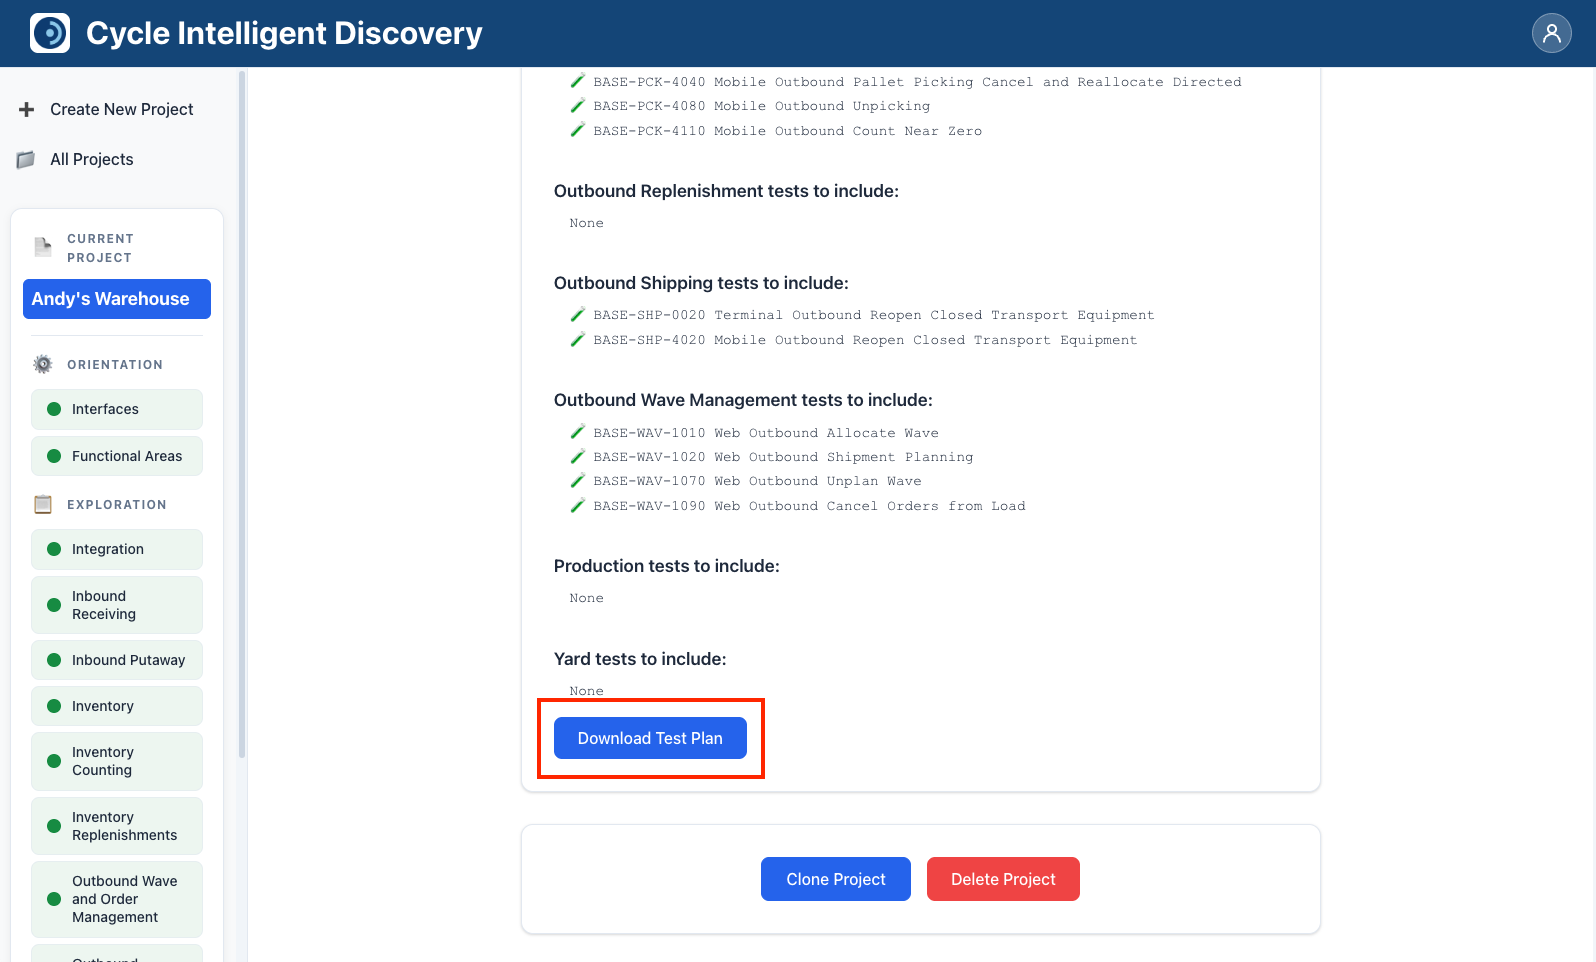This screenshot has height=962, width=1596.
Task: Navigate to Inbound Receiving
Action: (x=116, y=605)
